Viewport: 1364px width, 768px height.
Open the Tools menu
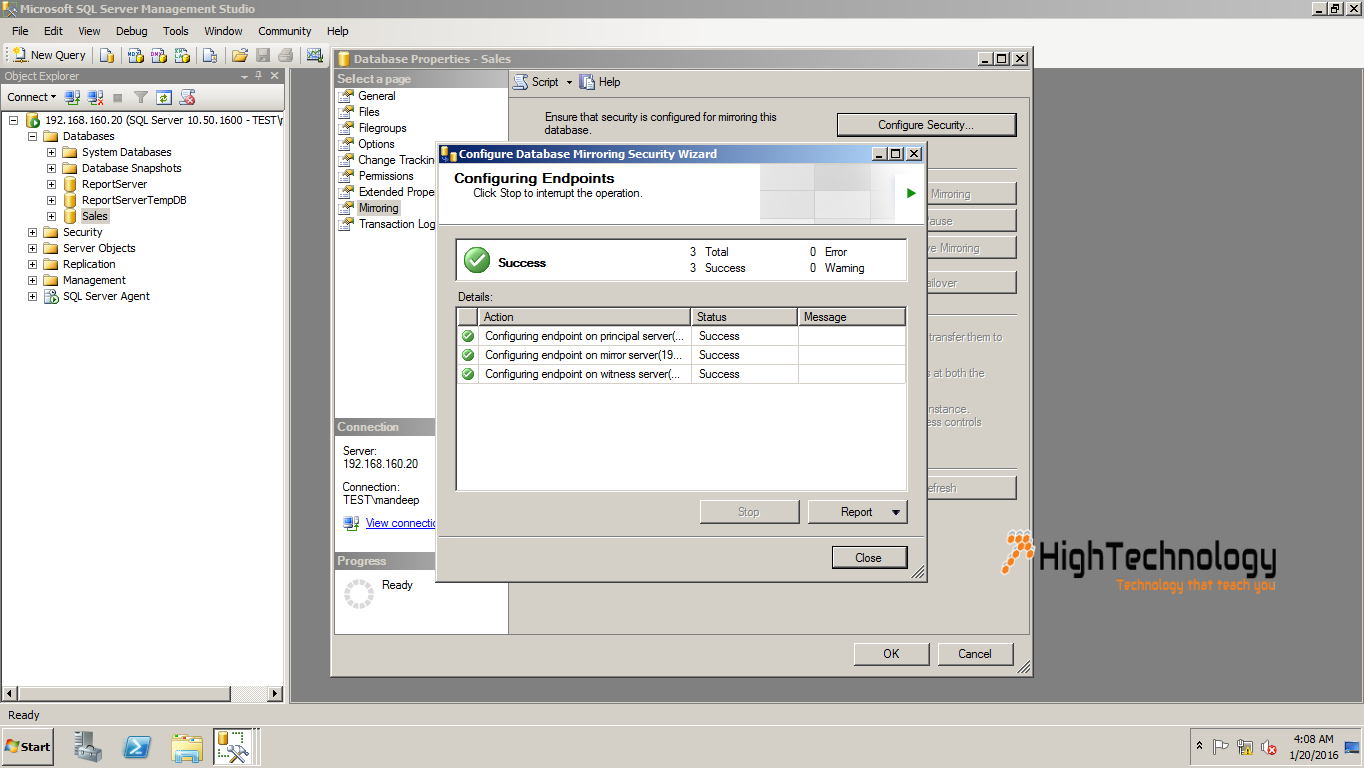[176, 31]
